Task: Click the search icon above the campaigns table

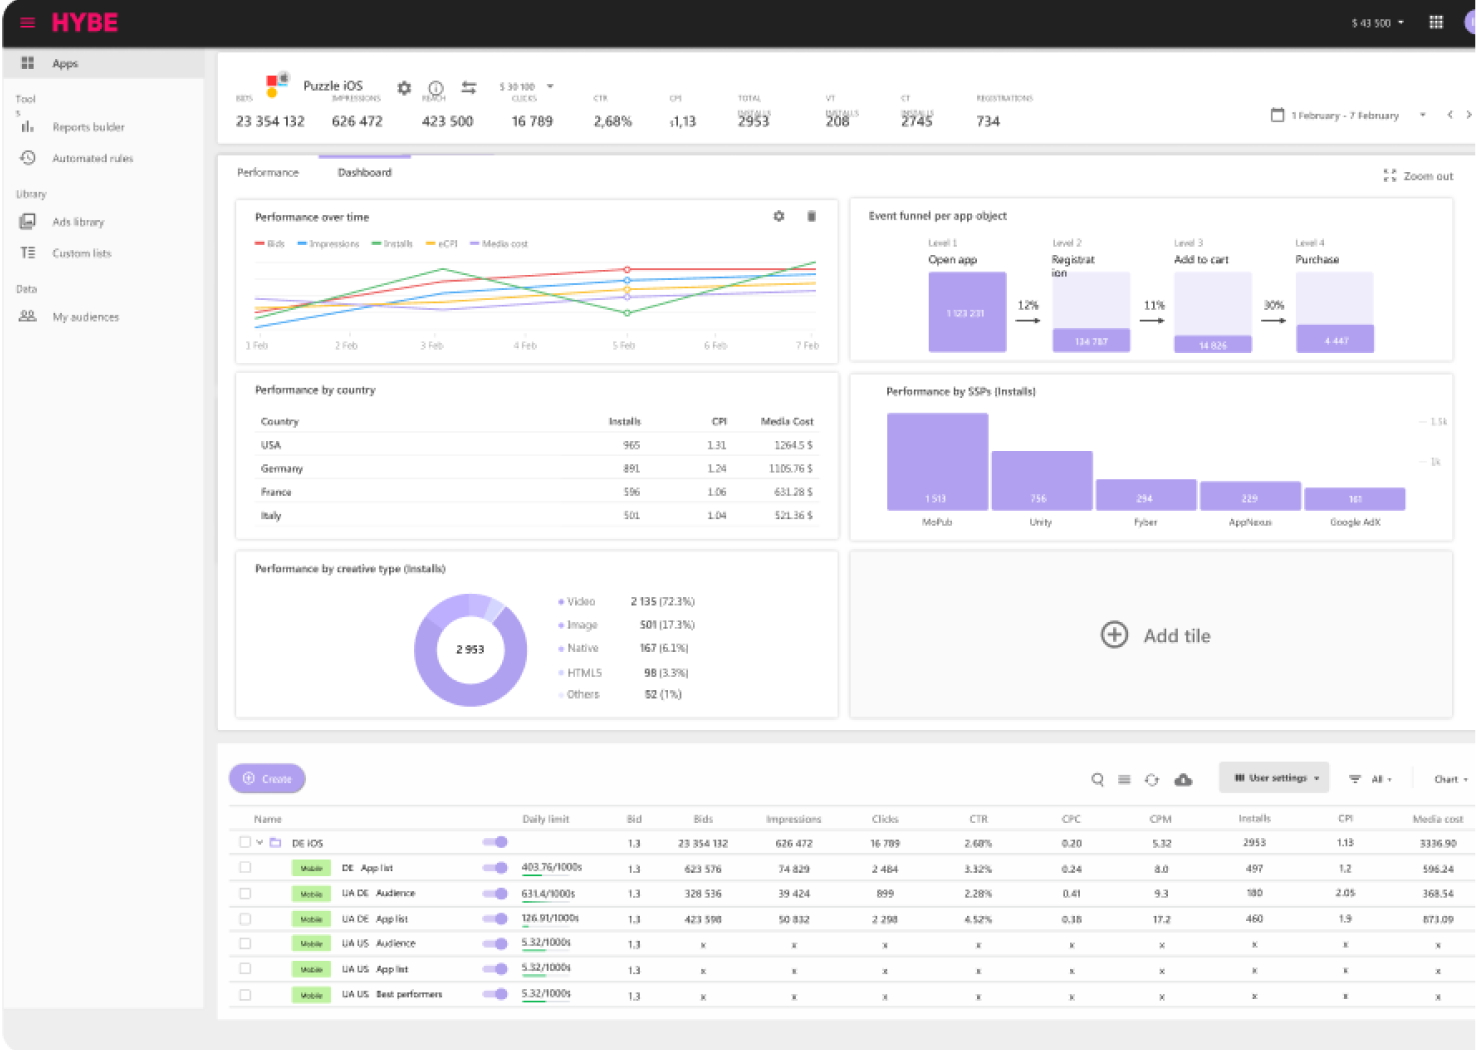Action: pos(1097,779)
